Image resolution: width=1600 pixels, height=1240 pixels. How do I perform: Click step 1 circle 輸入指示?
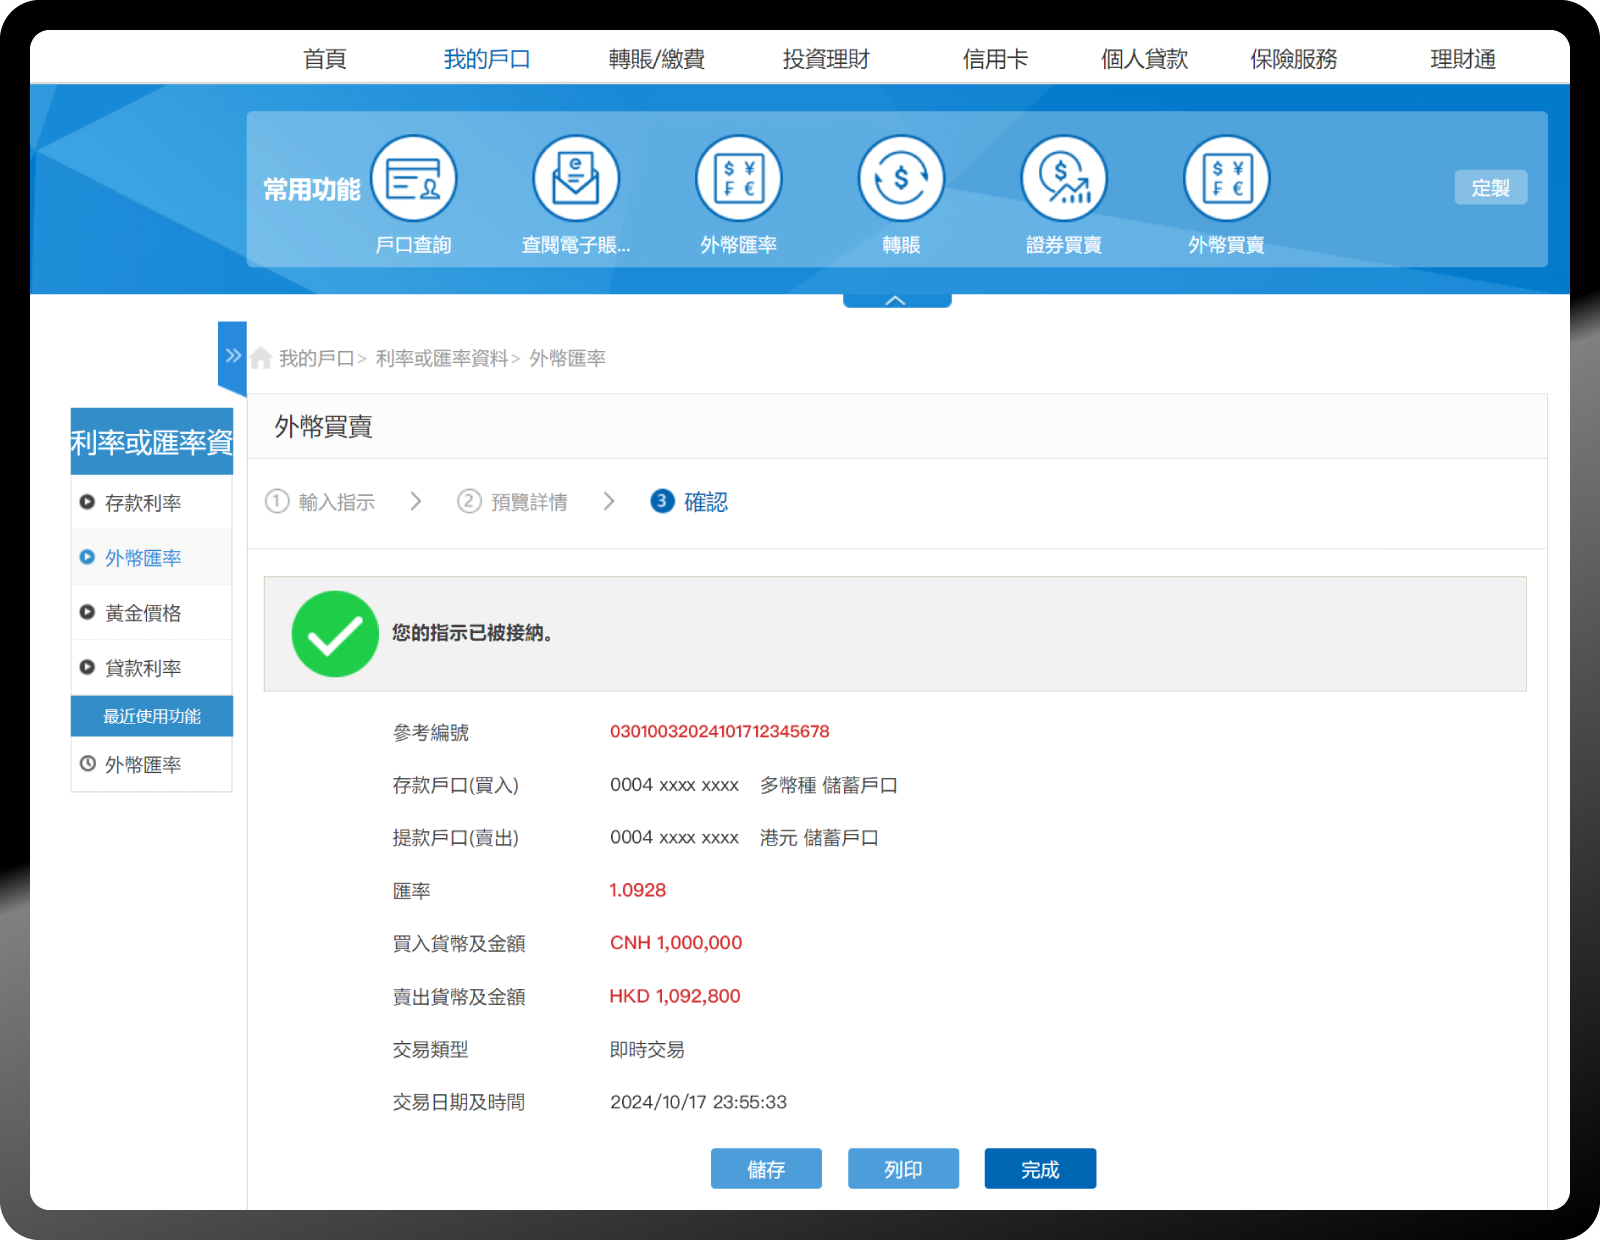click(277, 501)
